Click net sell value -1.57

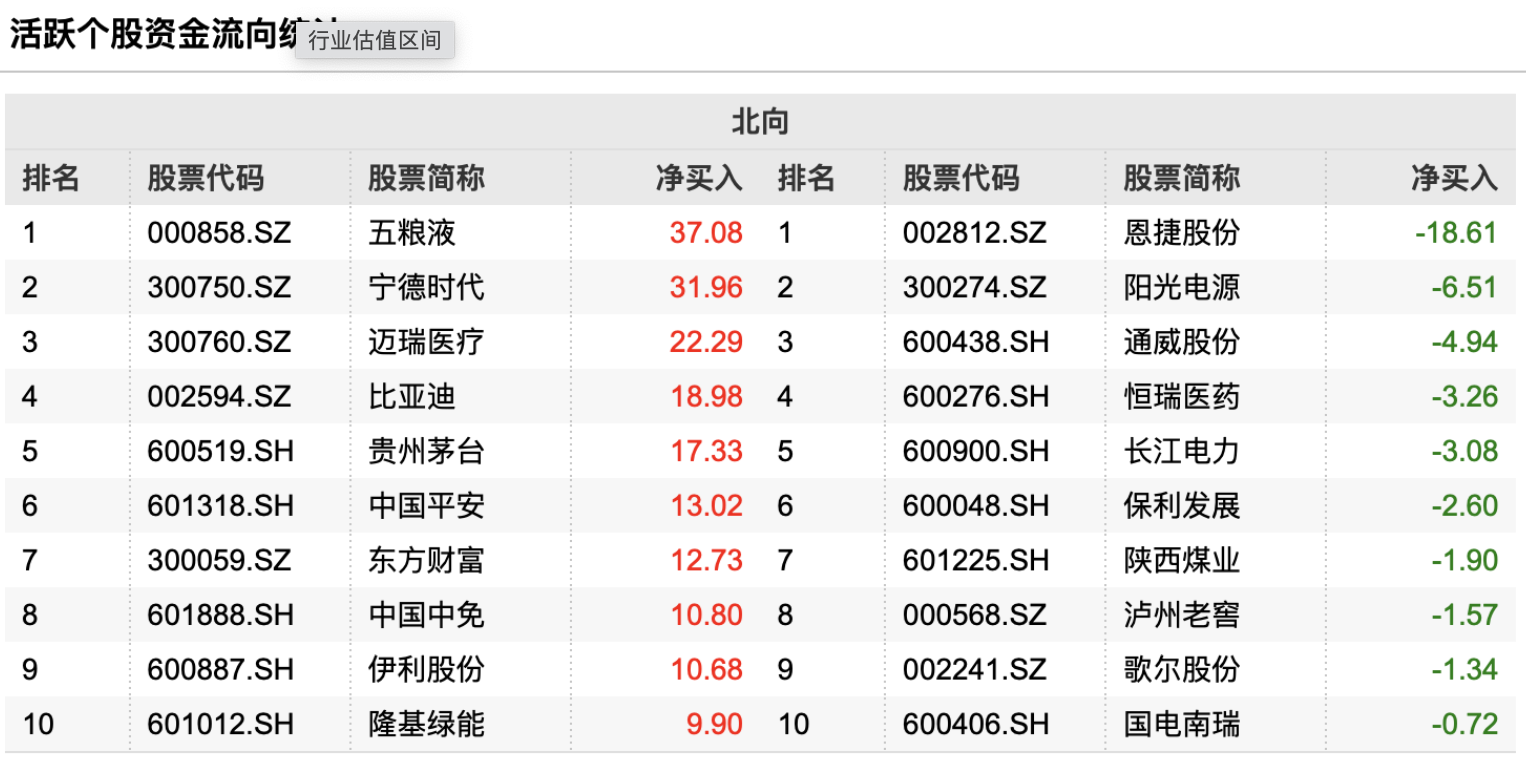(1464, 615)
